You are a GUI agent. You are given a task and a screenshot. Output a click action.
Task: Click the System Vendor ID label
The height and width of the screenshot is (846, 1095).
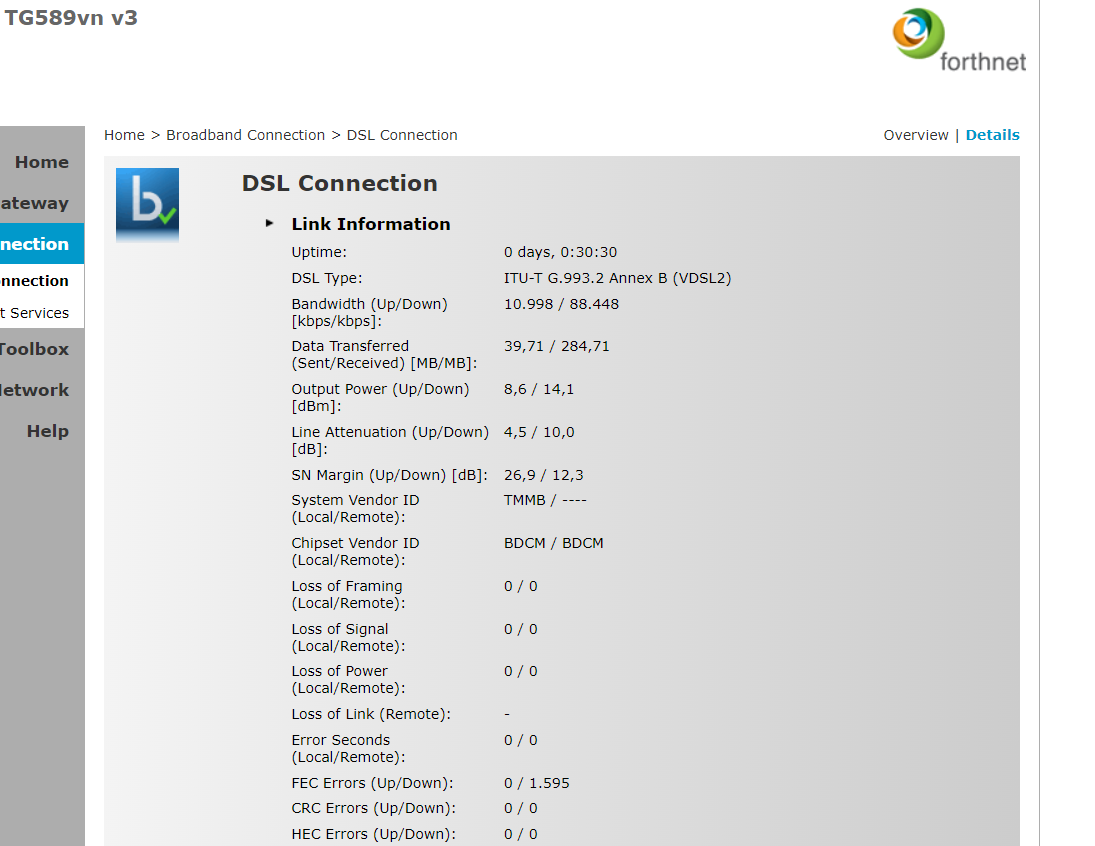[x=355, y=509]
